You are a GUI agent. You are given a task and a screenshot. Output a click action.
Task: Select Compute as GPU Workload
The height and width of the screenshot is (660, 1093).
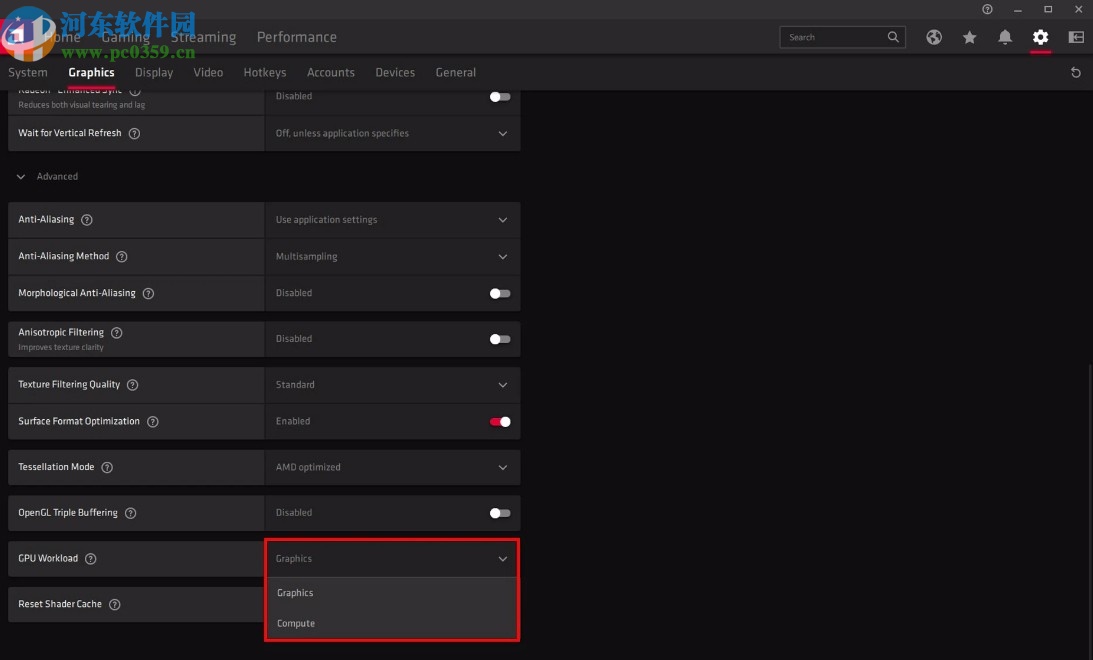(x=296, y=623)
